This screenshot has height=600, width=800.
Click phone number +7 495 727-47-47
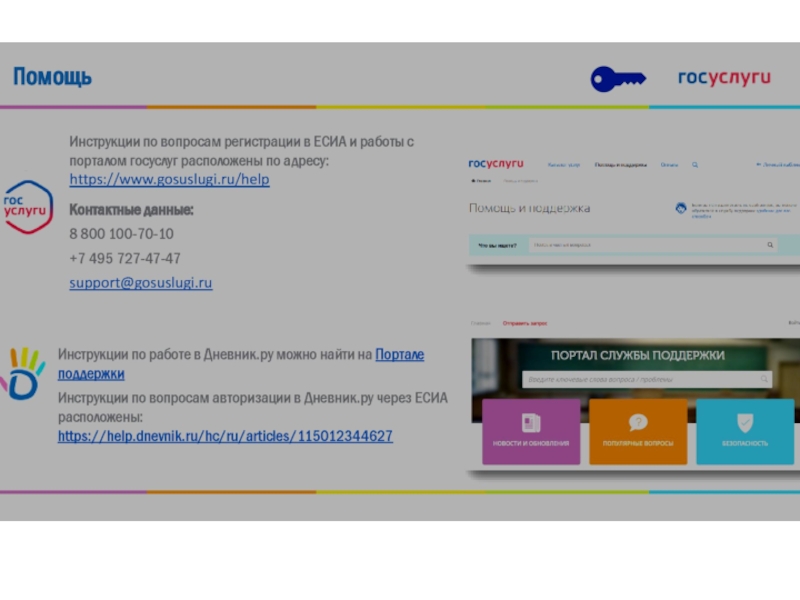(x=125, y=258)
